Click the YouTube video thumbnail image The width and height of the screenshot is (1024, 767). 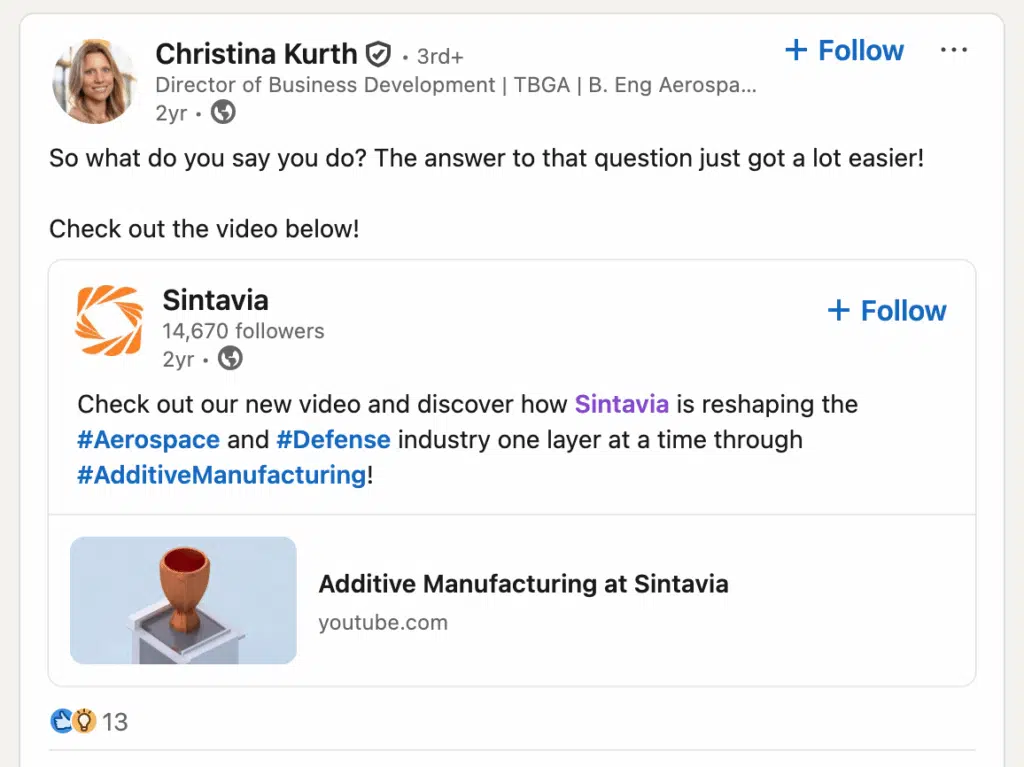[x=183, y=600]
